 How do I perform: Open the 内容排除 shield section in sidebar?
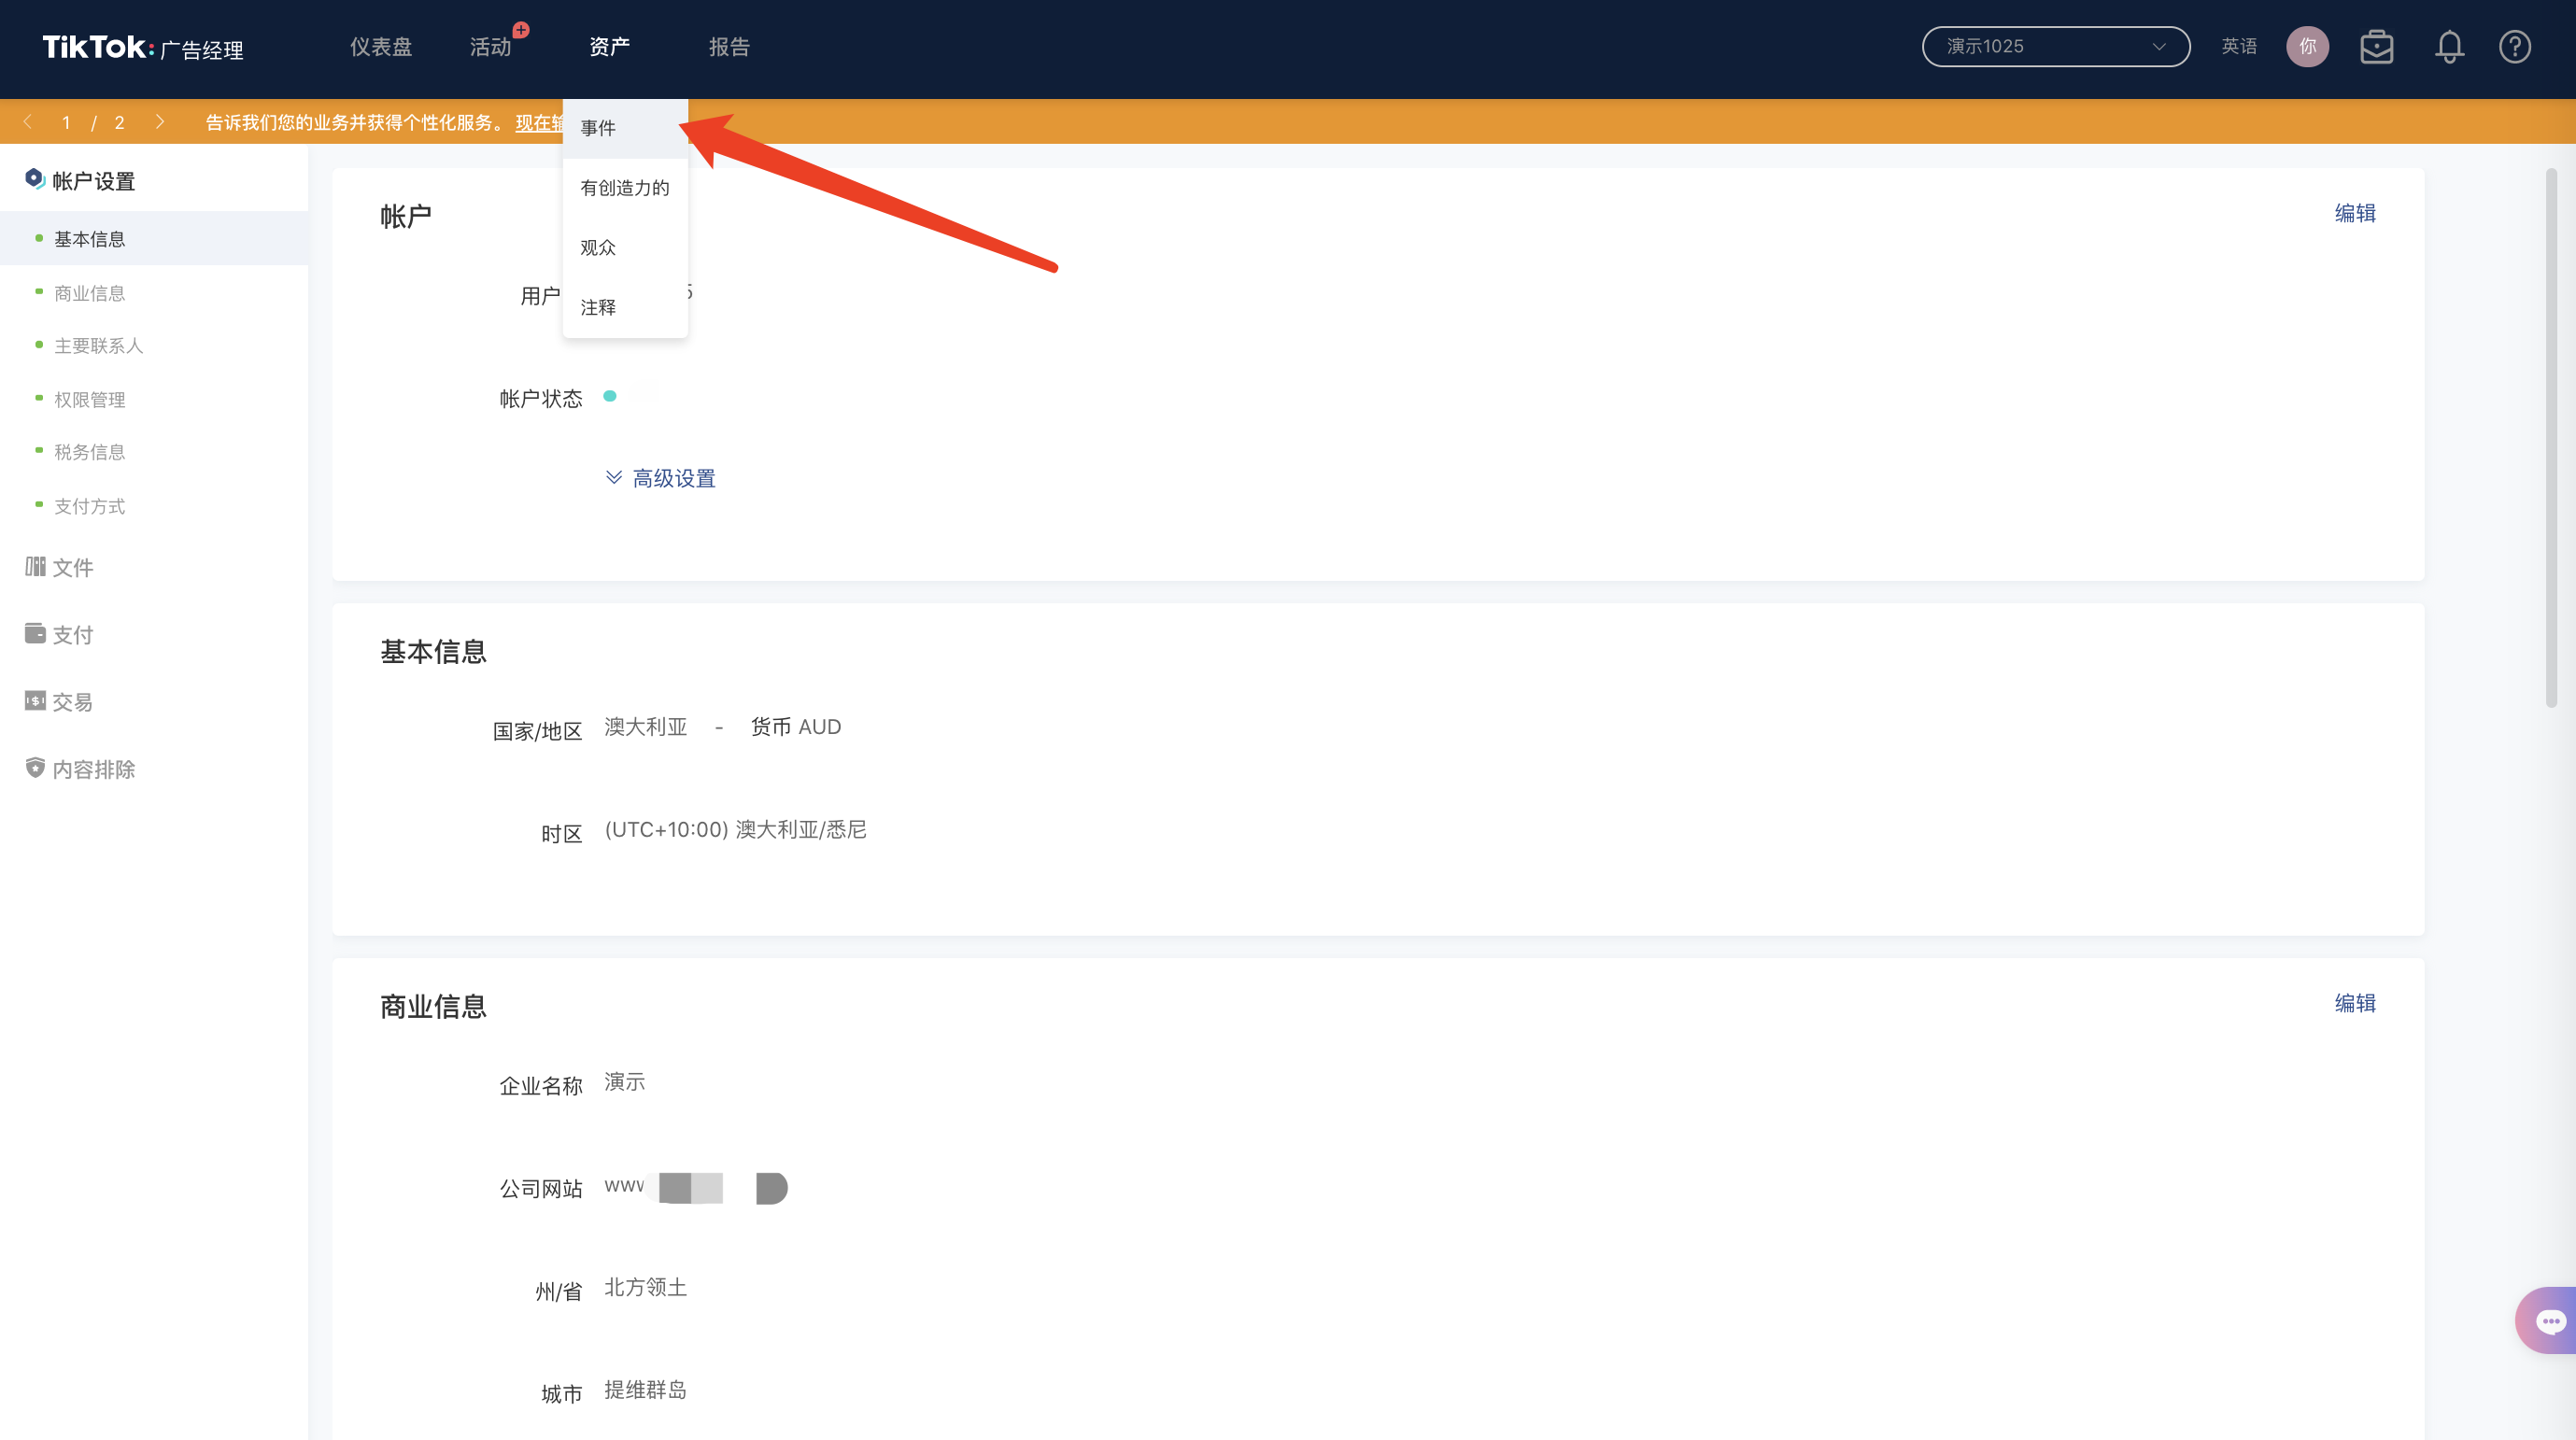36,769
